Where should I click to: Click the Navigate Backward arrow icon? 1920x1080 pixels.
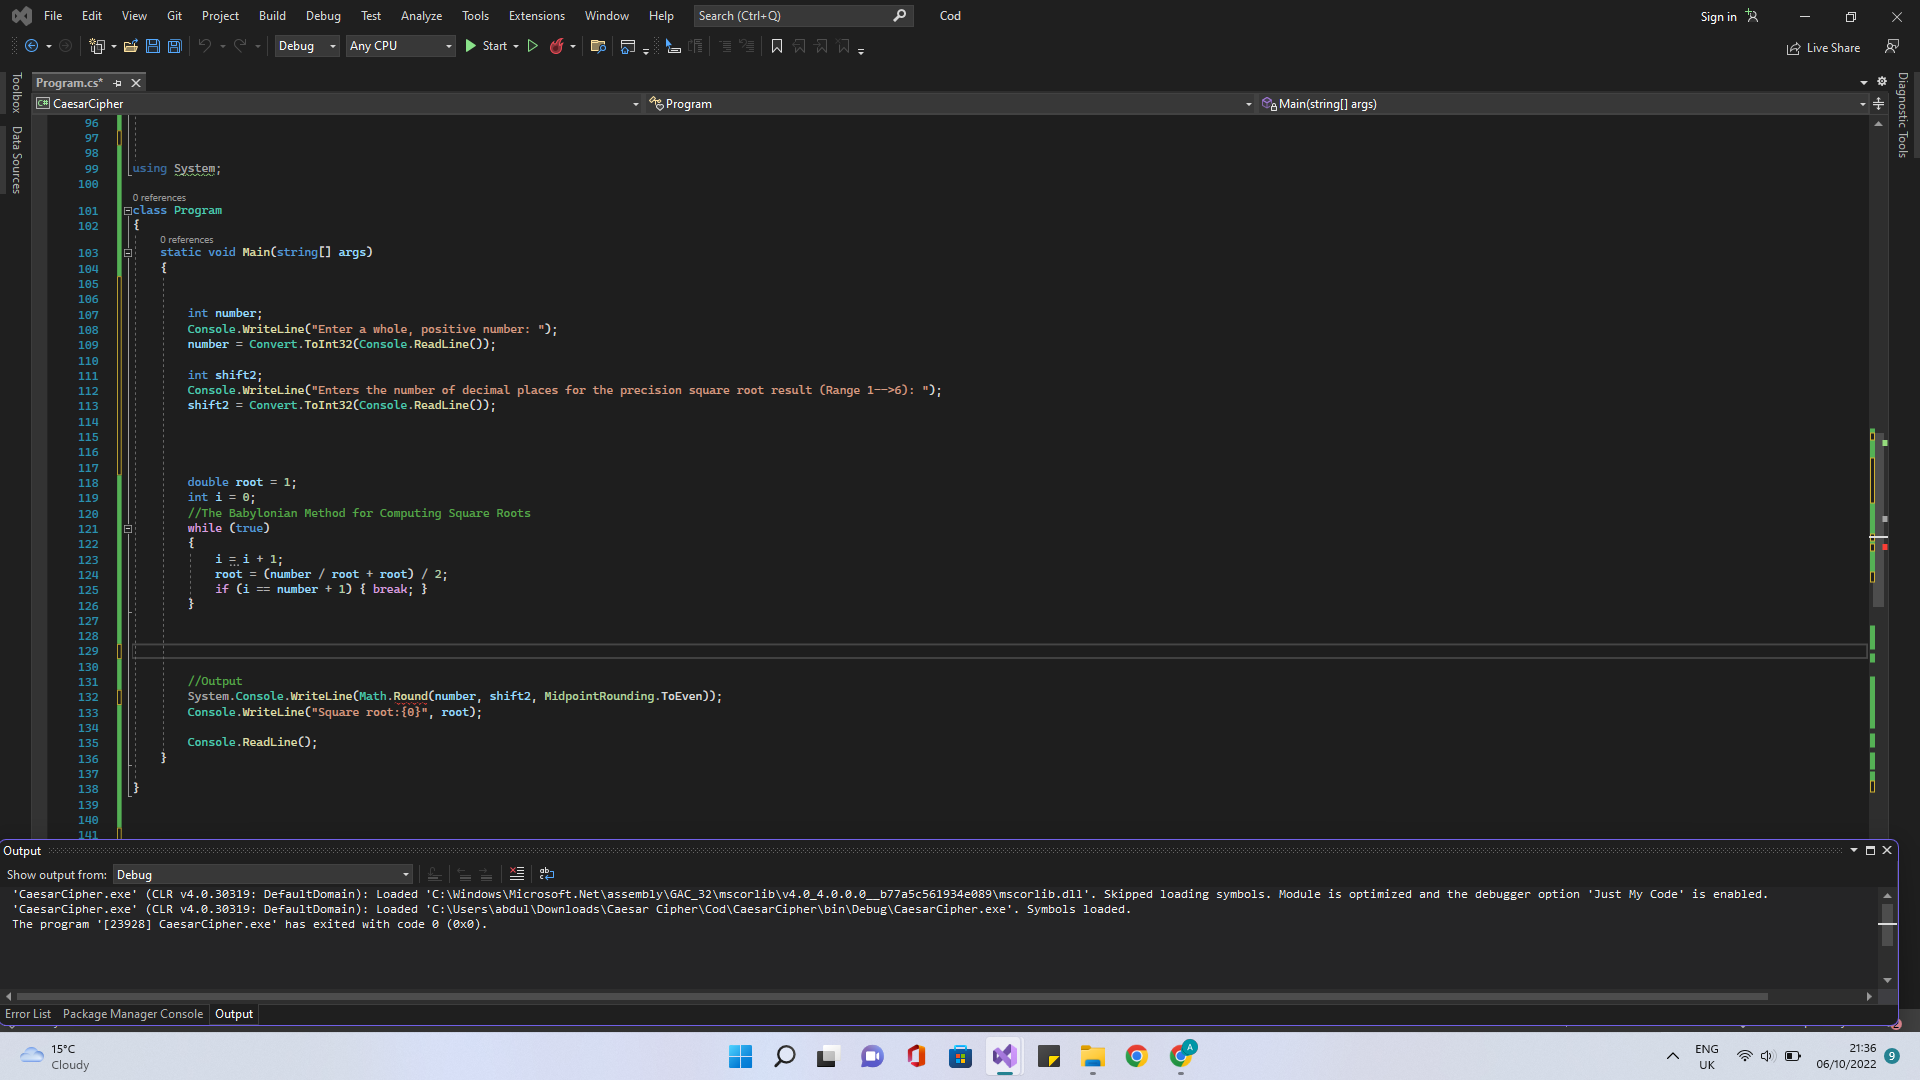[32, 46]
